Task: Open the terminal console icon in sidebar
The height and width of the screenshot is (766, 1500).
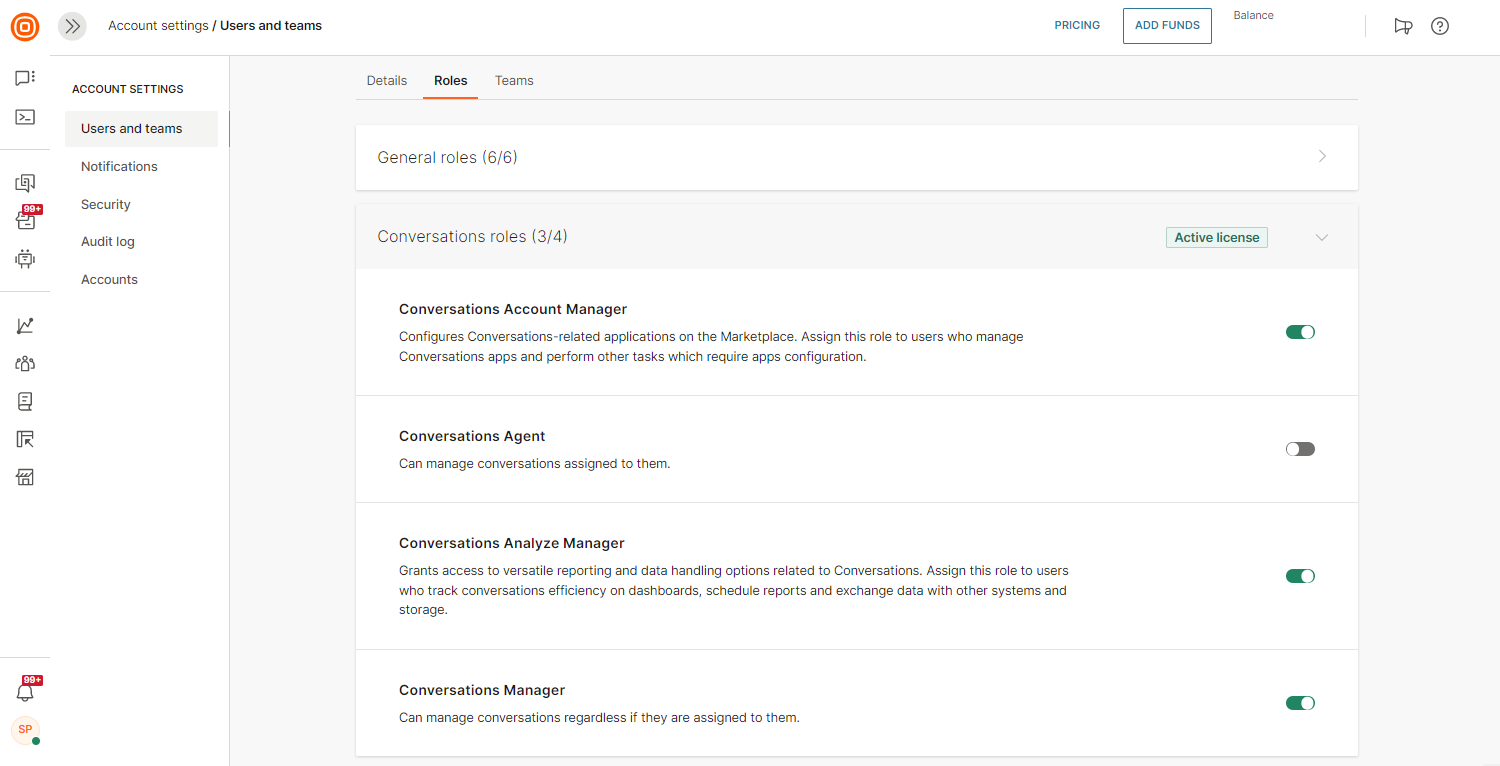Action: click(25, 117)
